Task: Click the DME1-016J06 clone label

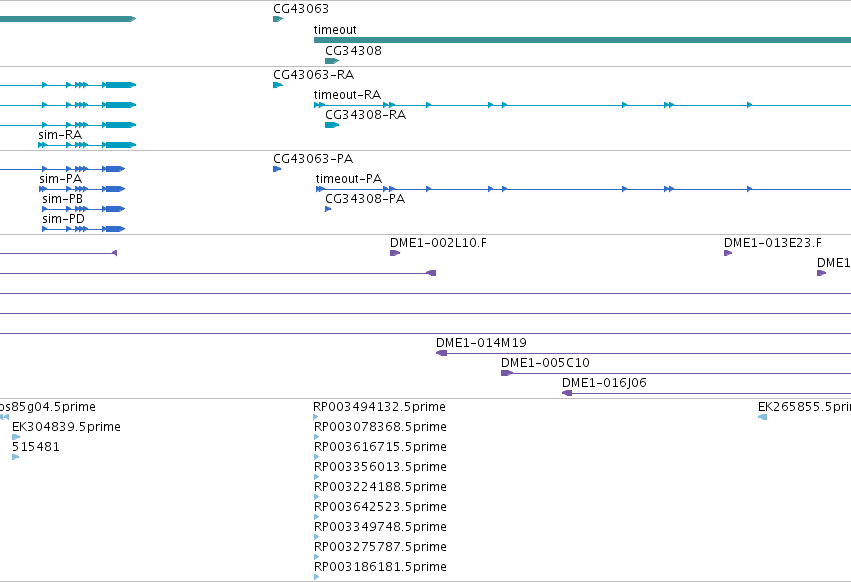Action: (x=604, y=383)
